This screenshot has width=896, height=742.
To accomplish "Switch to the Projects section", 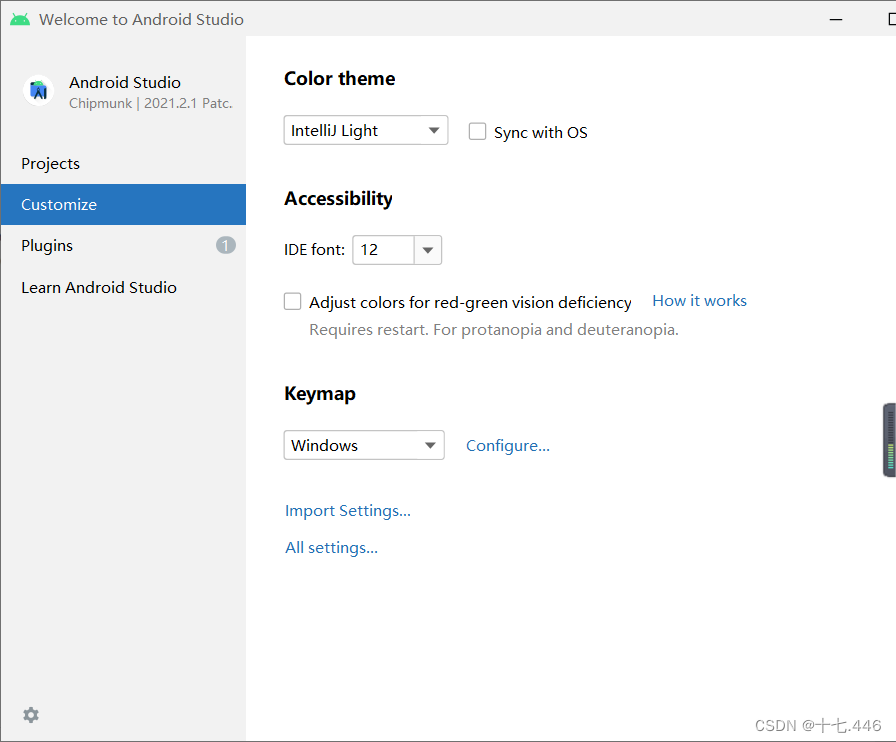I will coord(50,163).
